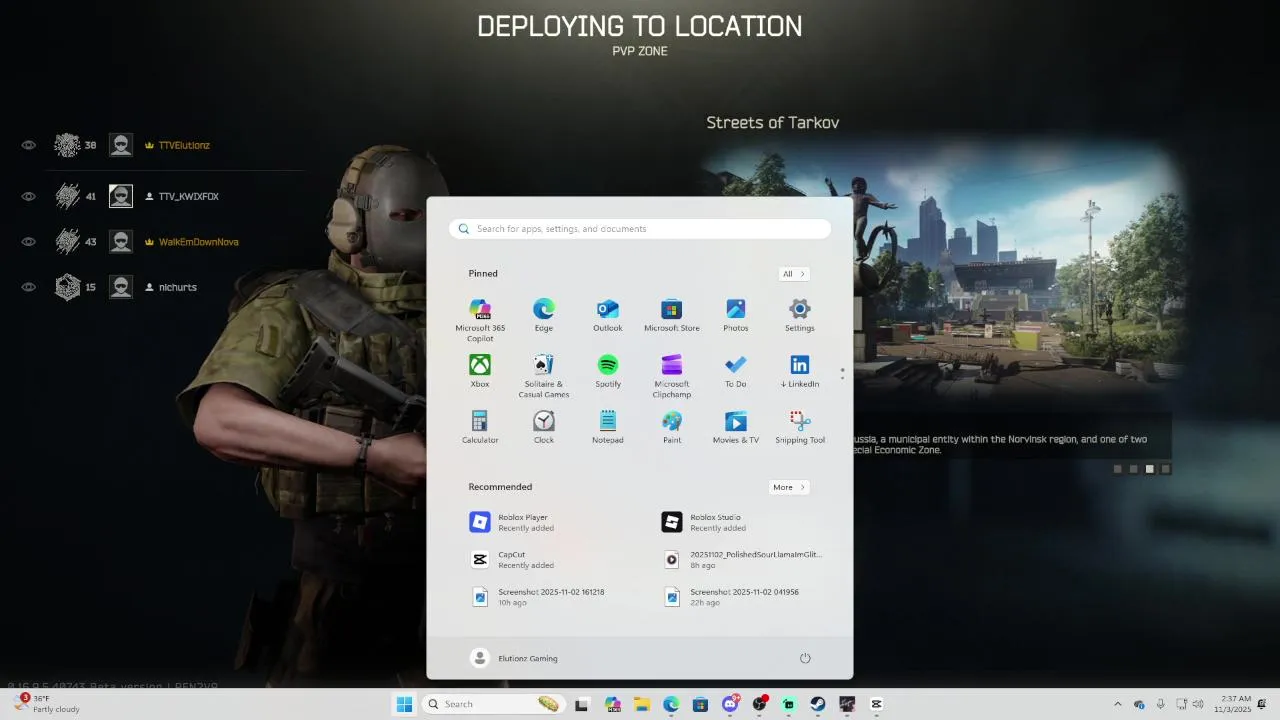Click taskbar Search box
The height and width of the screenshot is (720, 1280).
pos(494,704)
